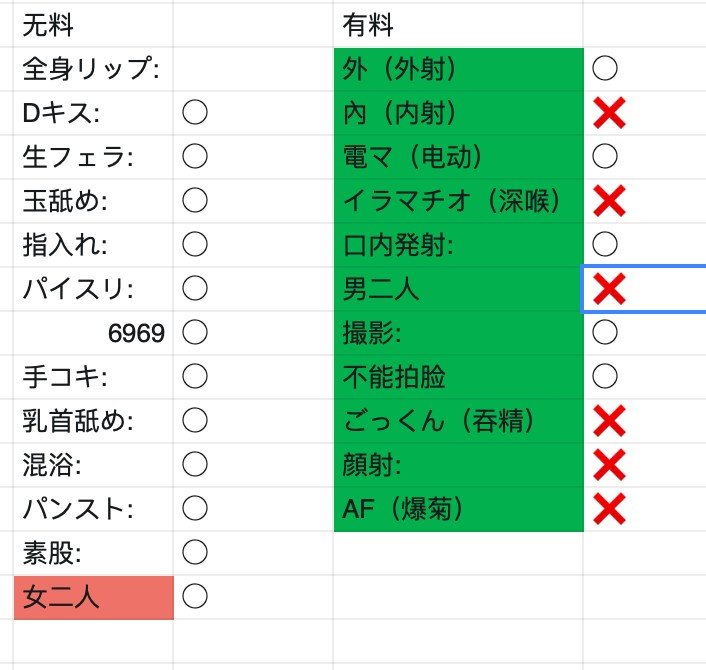706x670 pixels.
Task: Click the circle next to 不能拍脸
Action: (605, 376)
